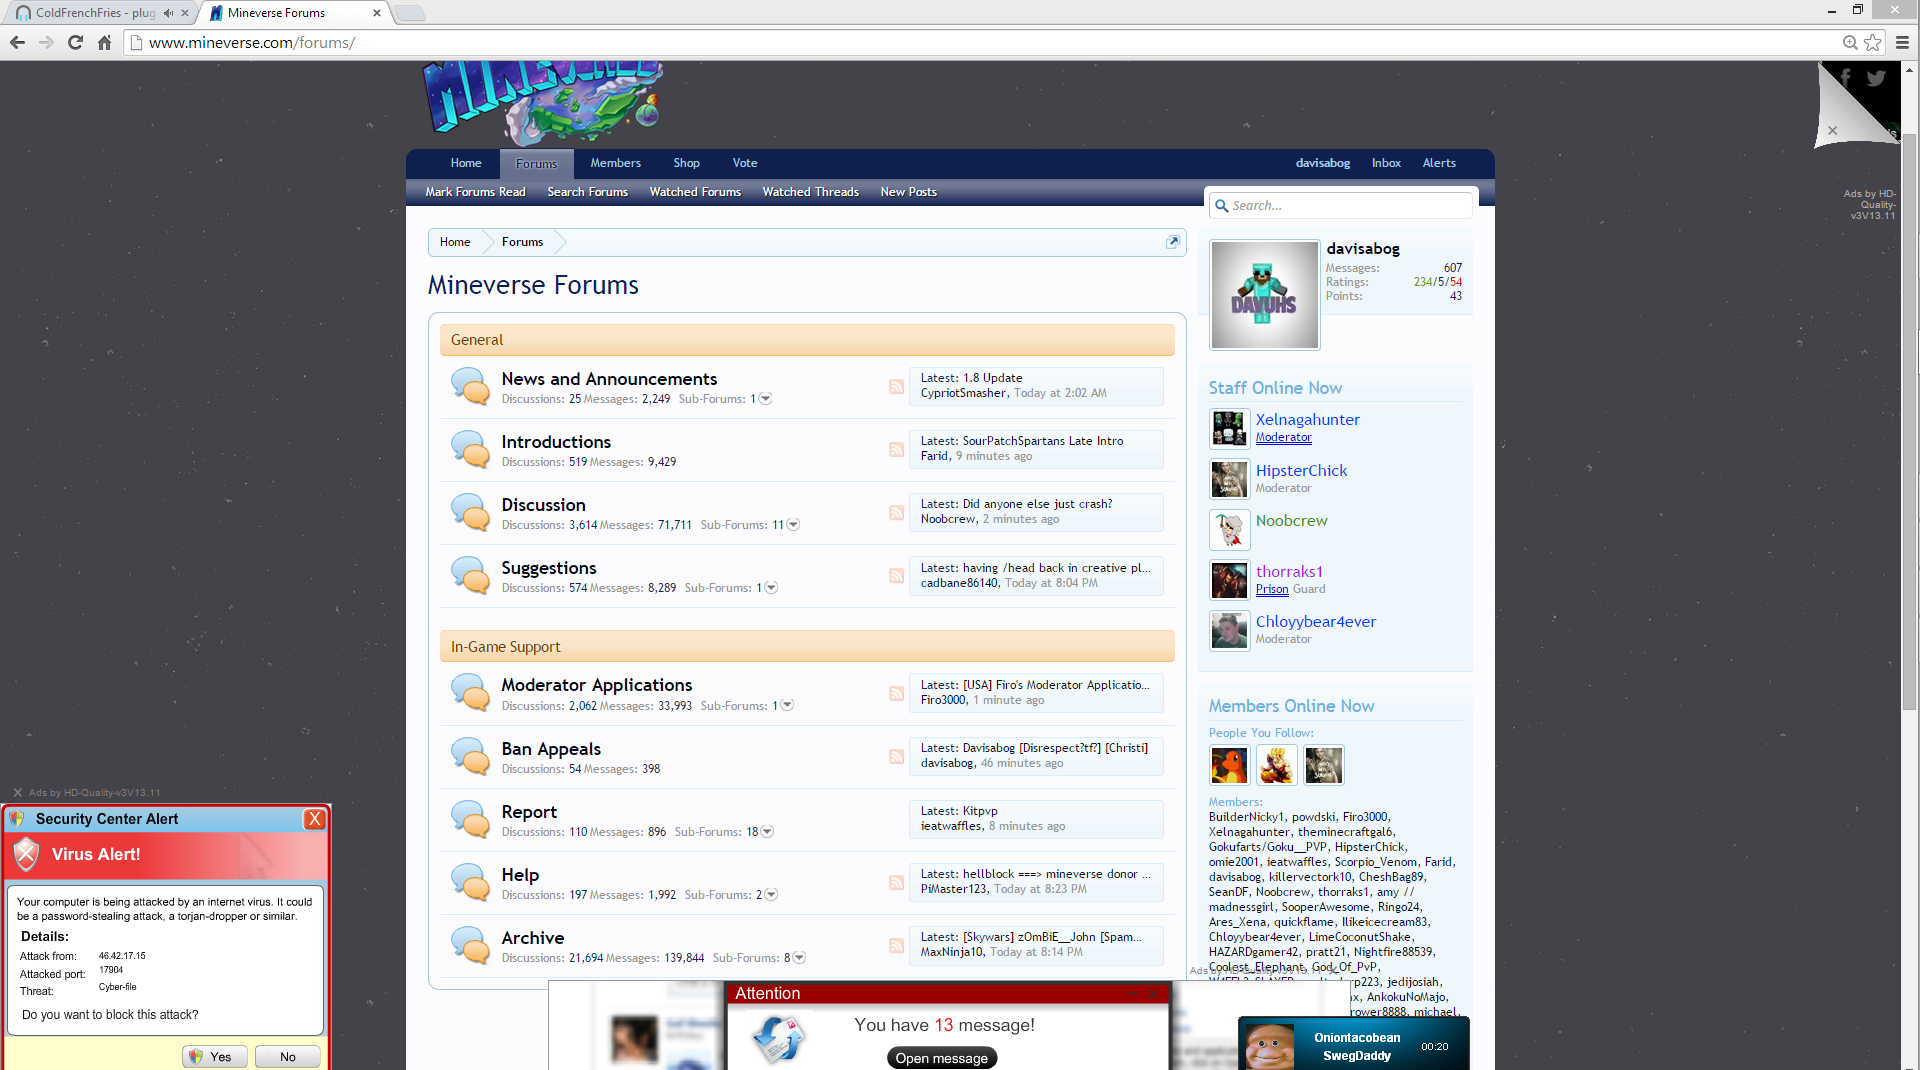Screen dimensions: 1920x1070
Task: Open Noobcrew's staff avatar
Action: [x=1229, y=529]
